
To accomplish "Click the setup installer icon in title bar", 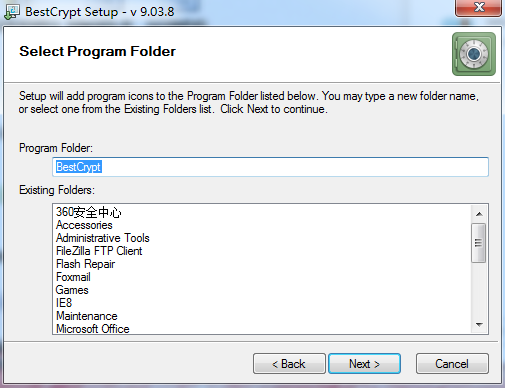I will point(12,12).
